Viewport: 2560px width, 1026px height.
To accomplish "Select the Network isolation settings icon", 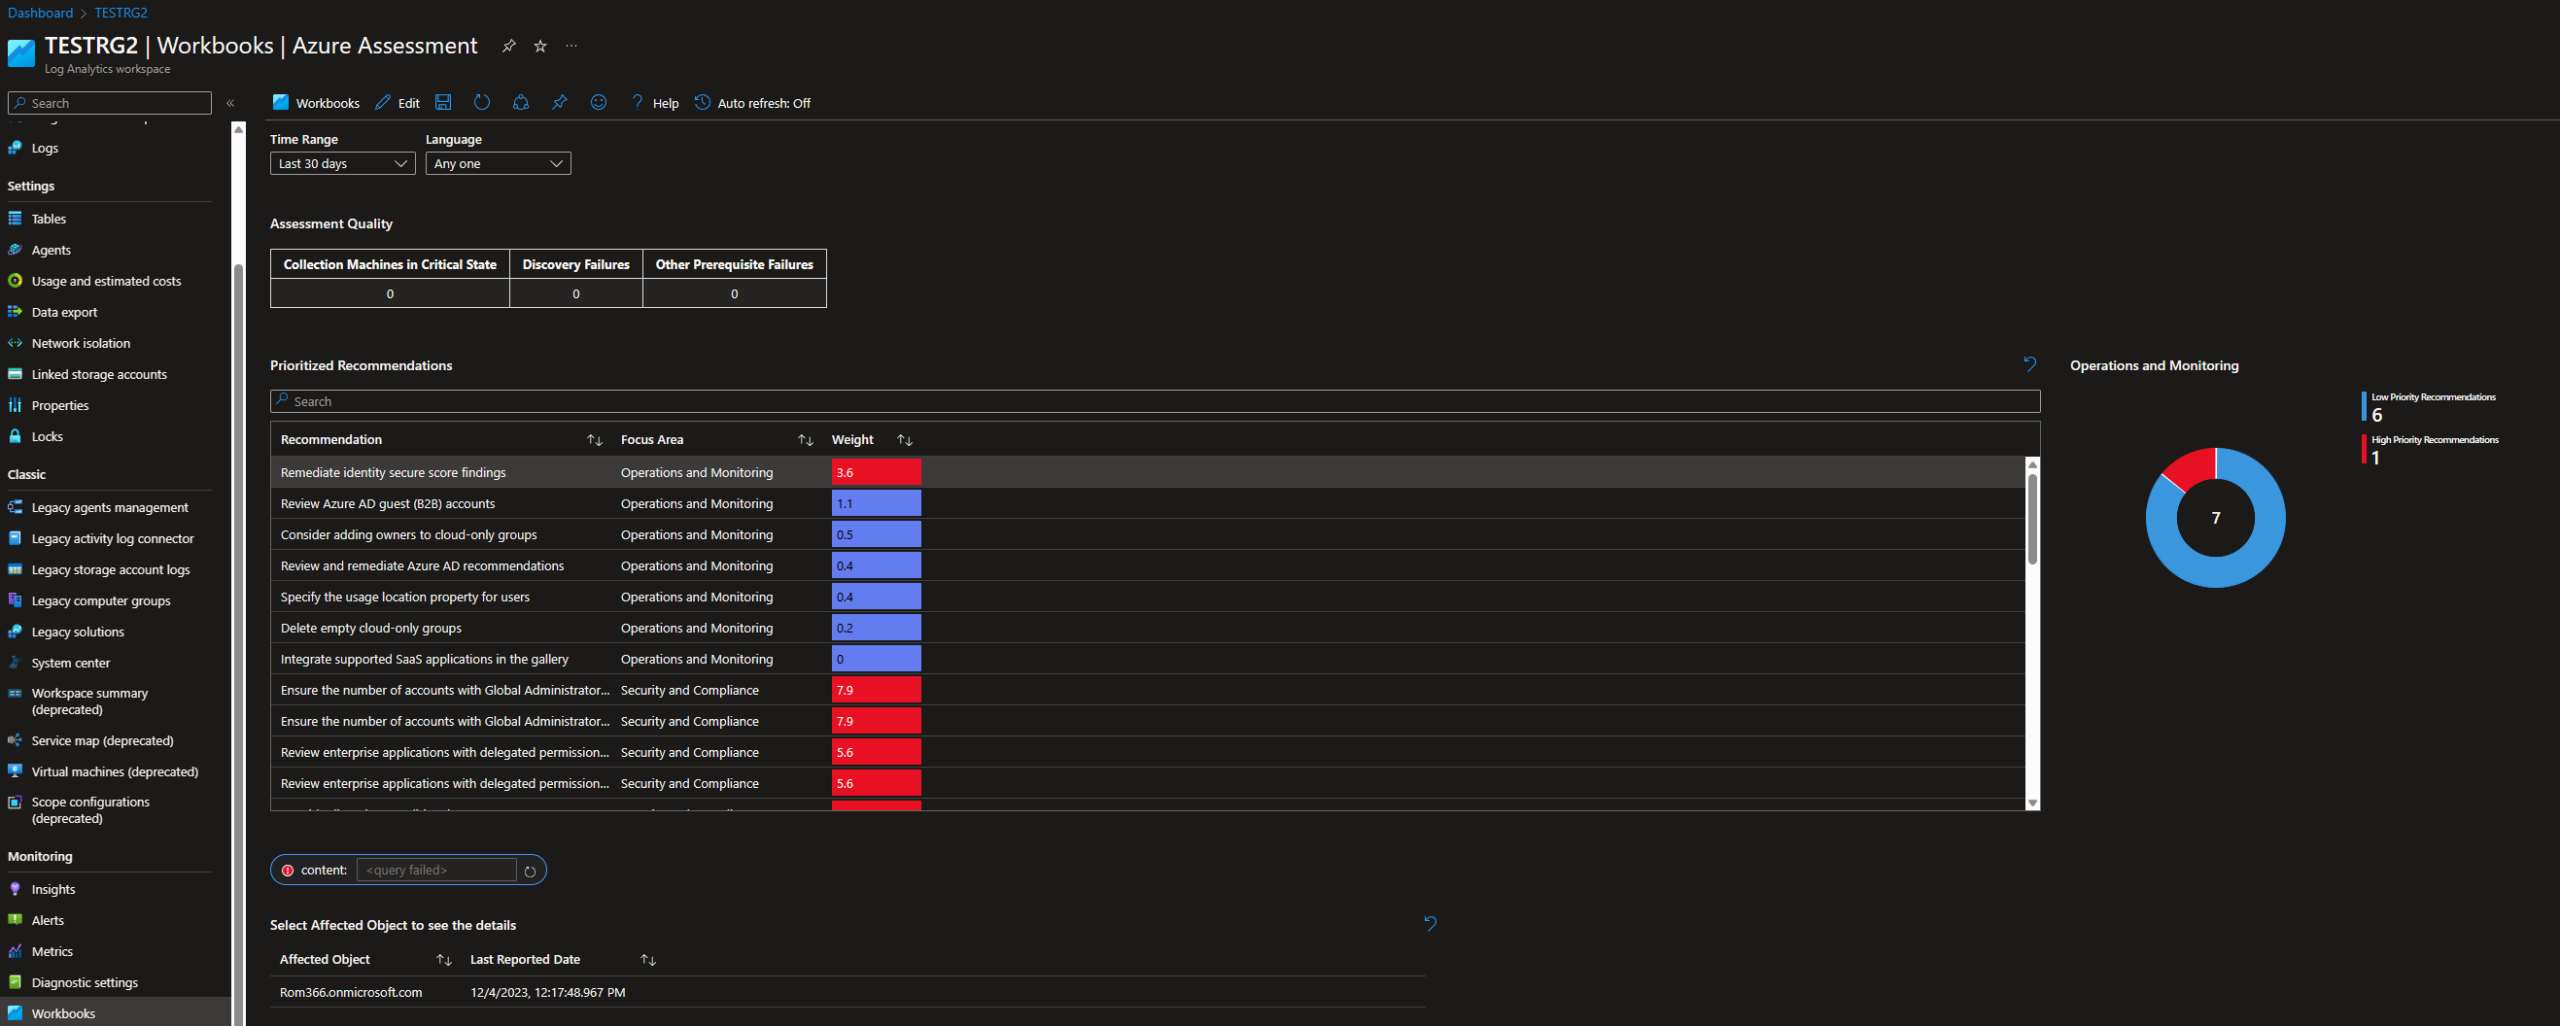I will [14, 342].
